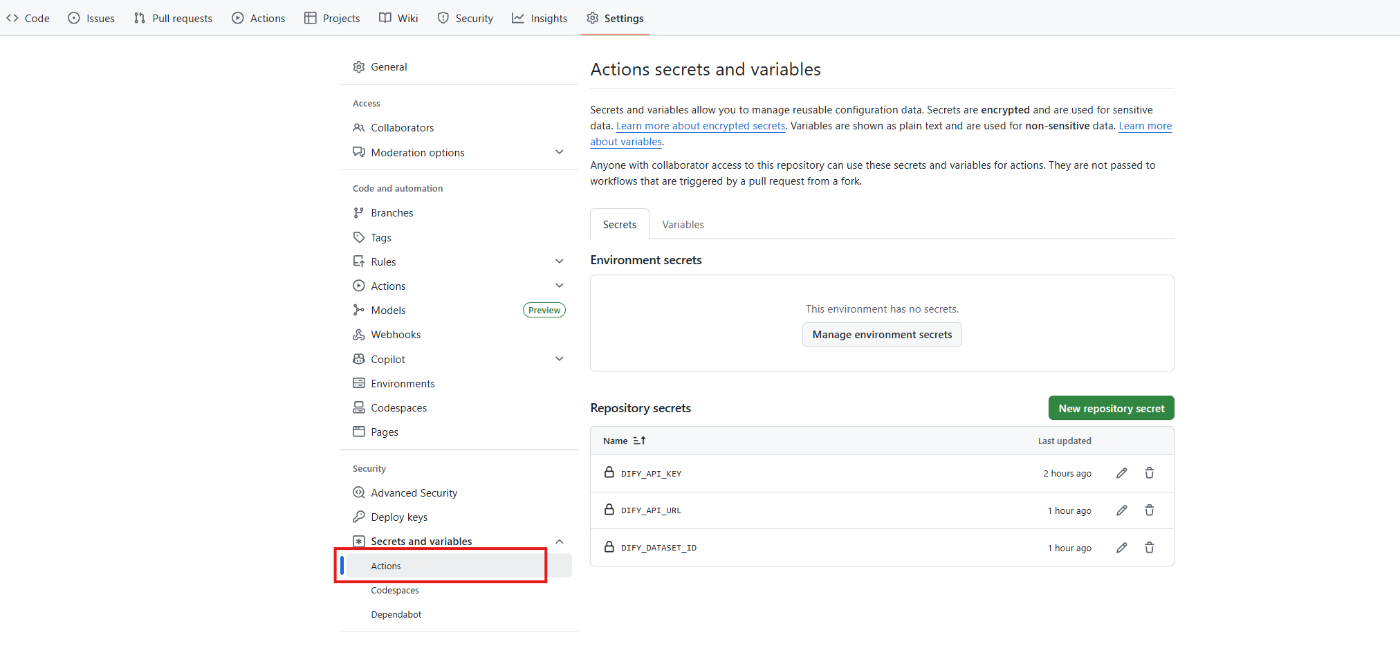Edit the DIFY_API_KEY secret pencil icon
The height and width of the screenshot is (646, 1400).
pyautogui.click(x=1121, y=473)
